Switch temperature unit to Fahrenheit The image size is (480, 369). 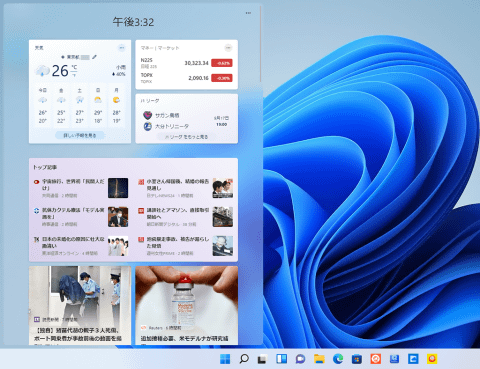click(74, 75)
